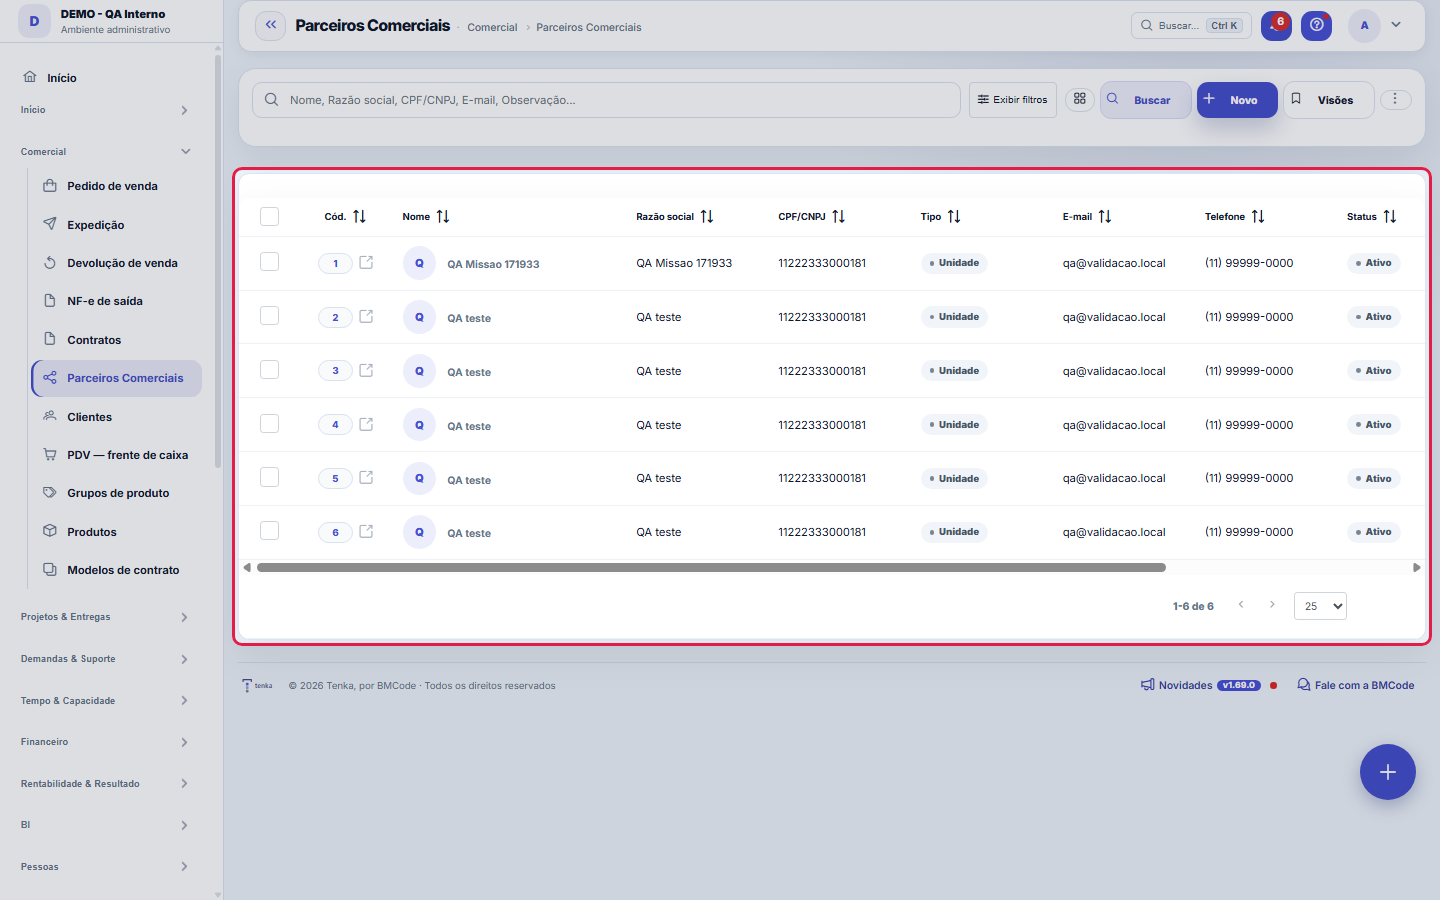The image size is (1440, 900).
Task: Check the box for row QA Missao 171933
Action: tap(269, 261)
